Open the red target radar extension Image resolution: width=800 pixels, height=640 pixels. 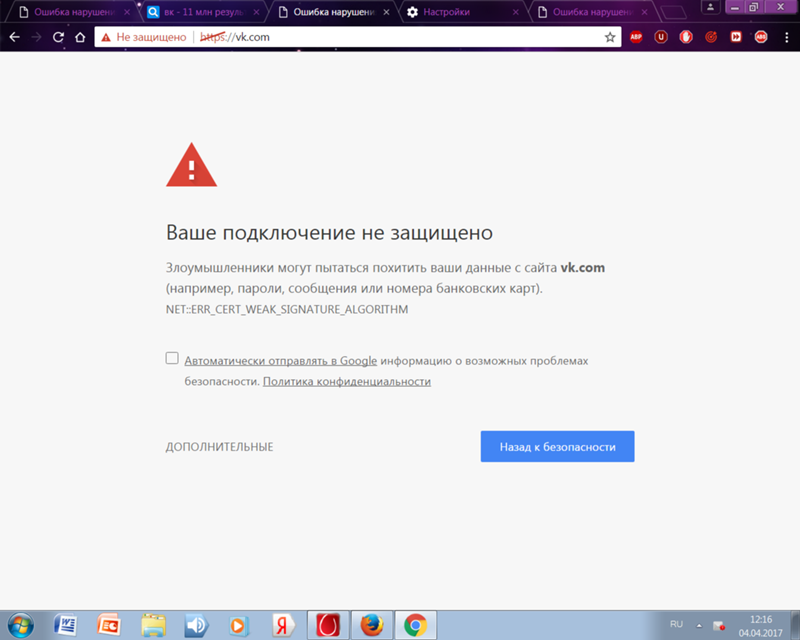pos(711,37)
